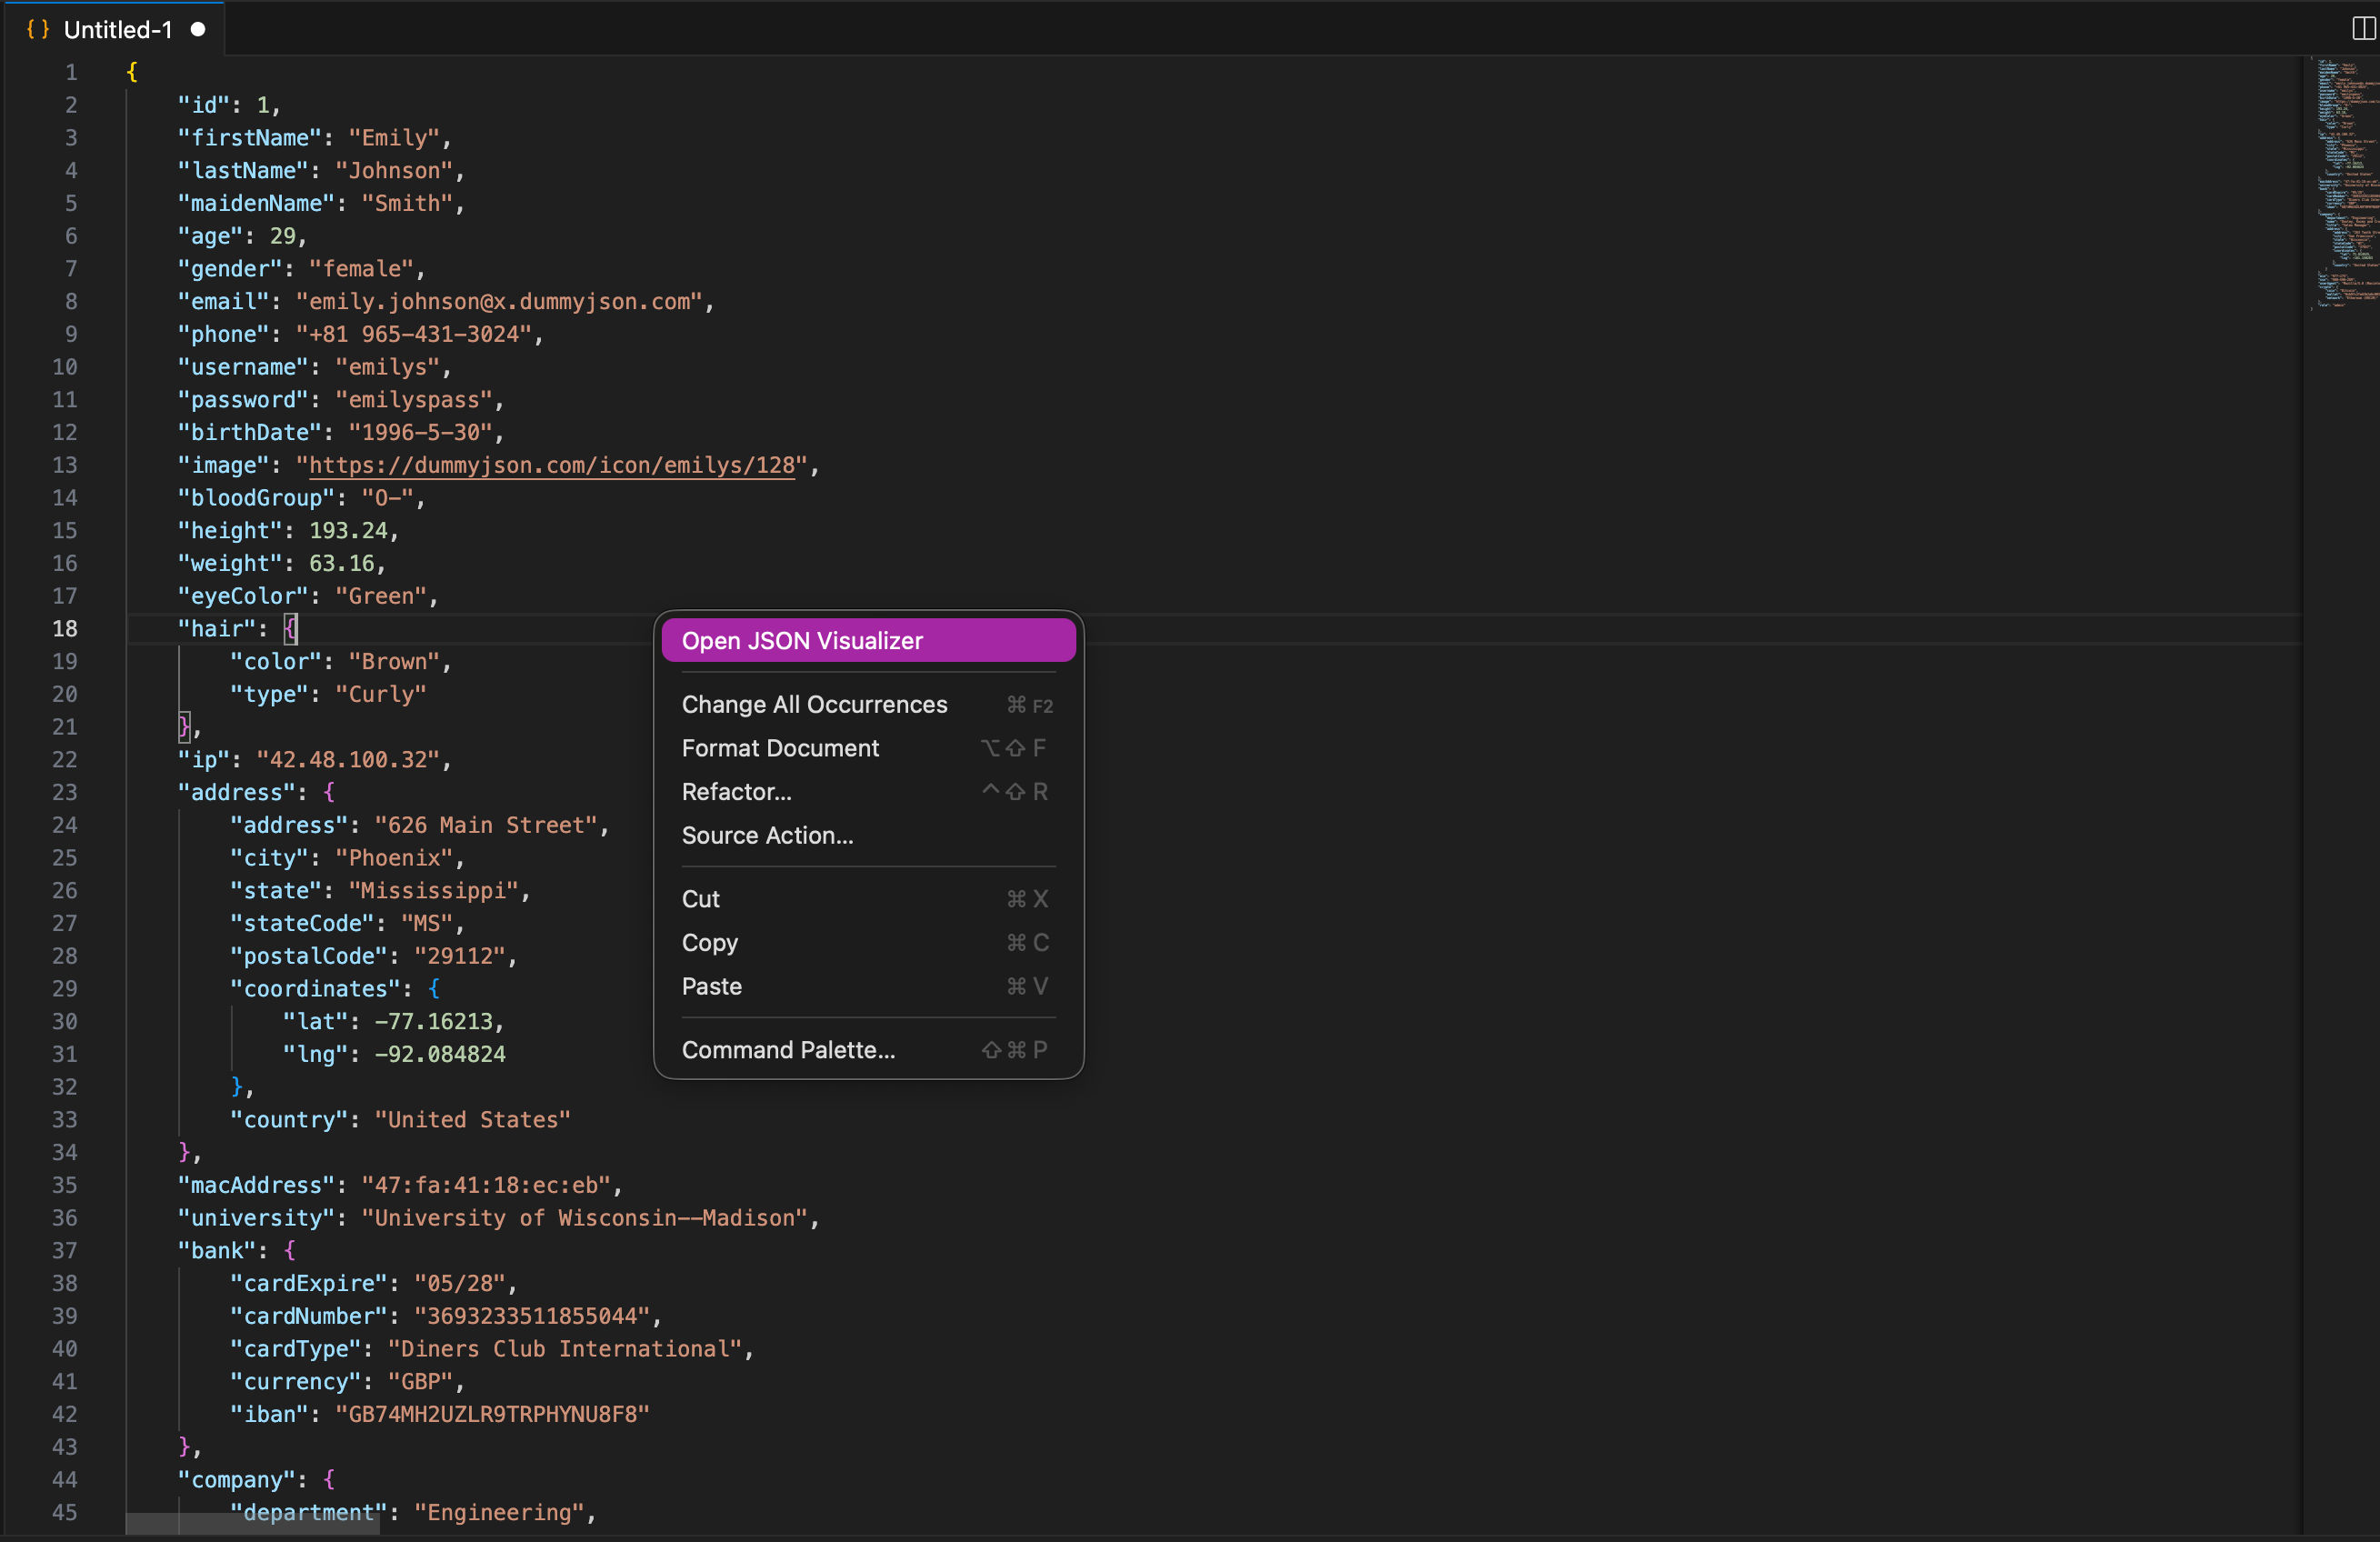Click the unsaved changes dot on Untitled-1 tab

click(x=199, y=29)
